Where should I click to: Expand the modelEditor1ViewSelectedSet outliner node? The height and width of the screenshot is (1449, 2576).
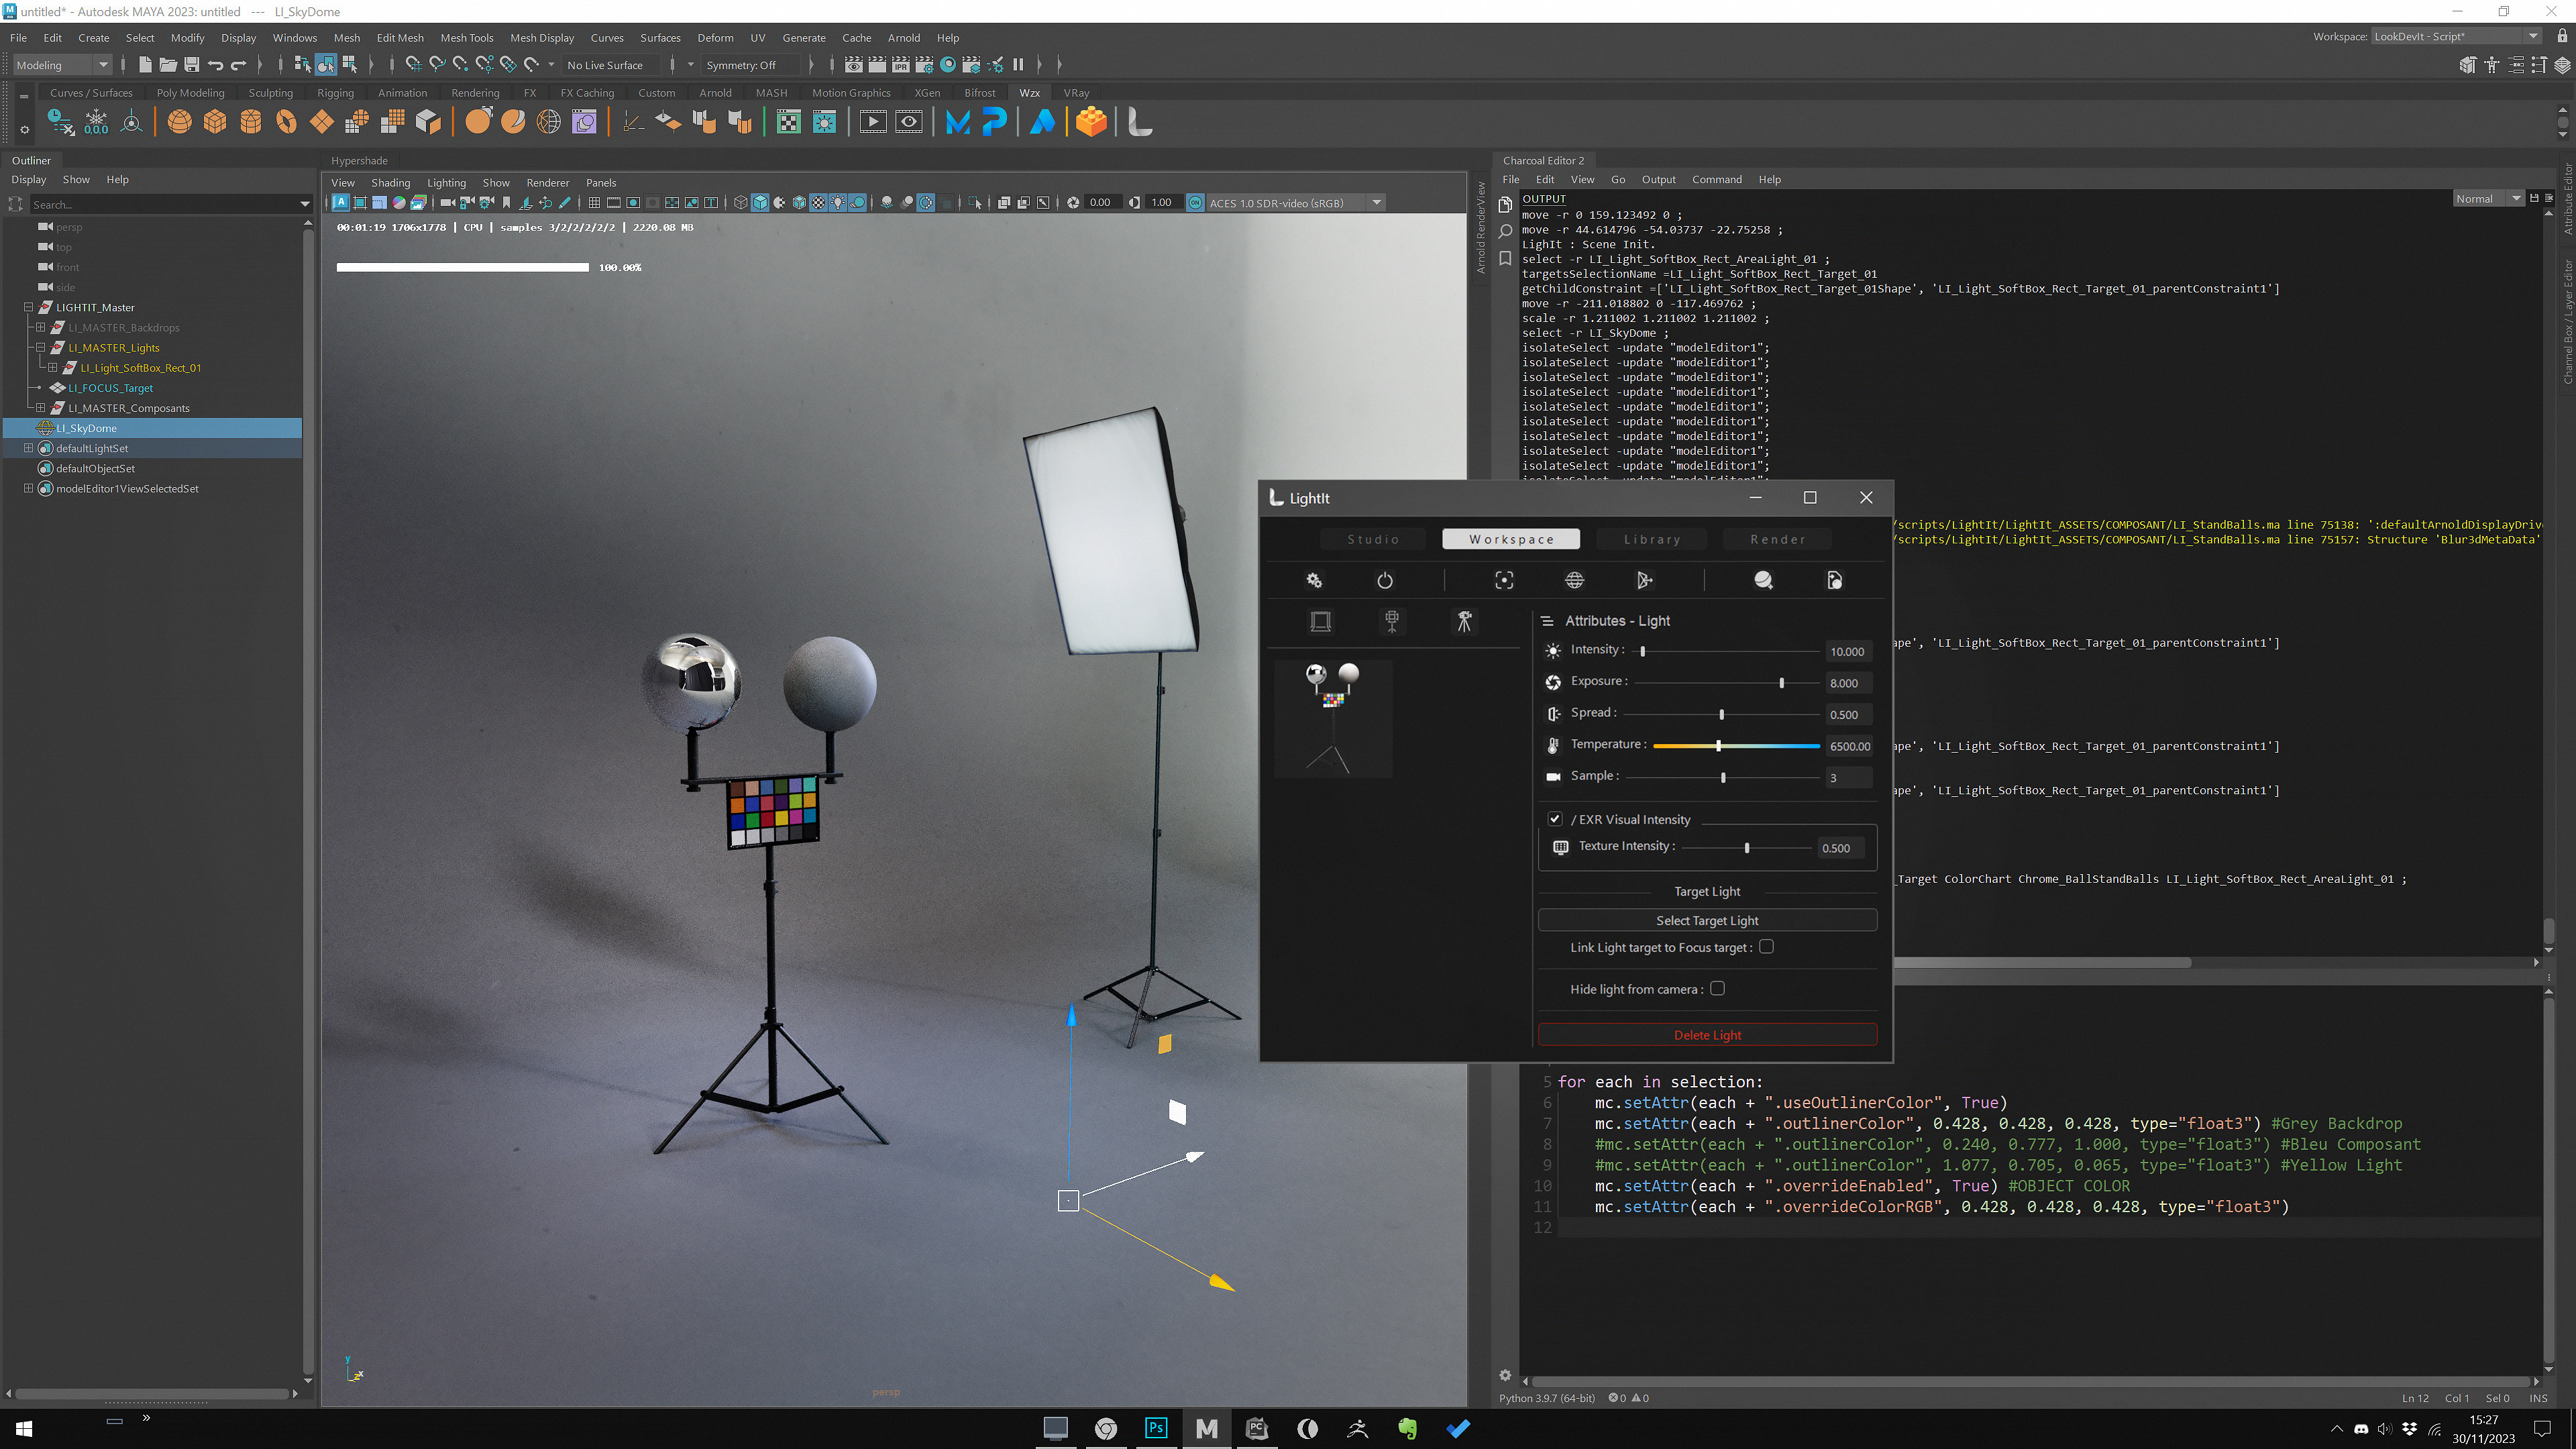click(29, 488)
